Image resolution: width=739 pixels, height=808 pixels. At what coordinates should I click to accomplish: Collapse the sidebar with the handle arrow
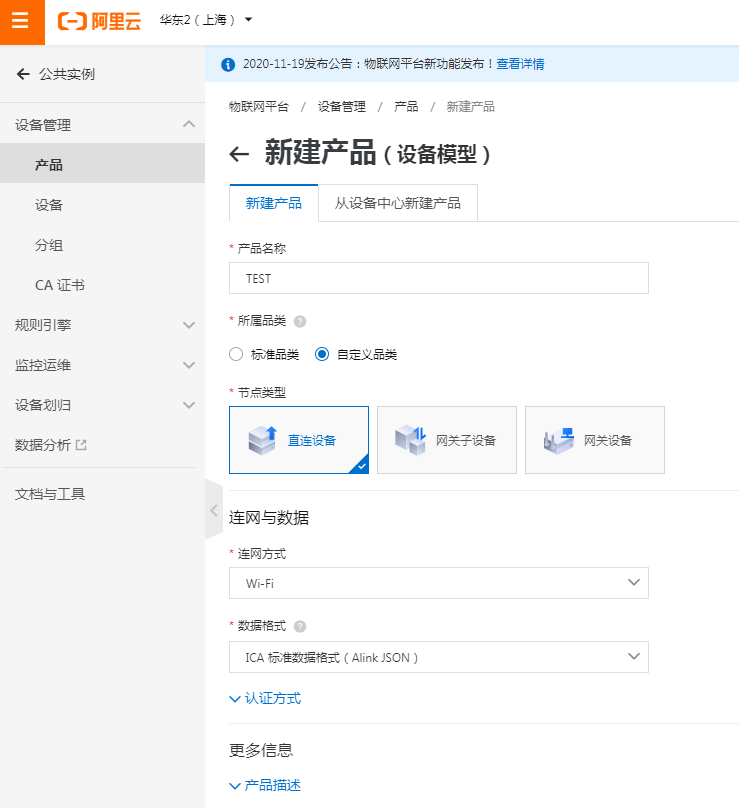(x=214, y=510)
